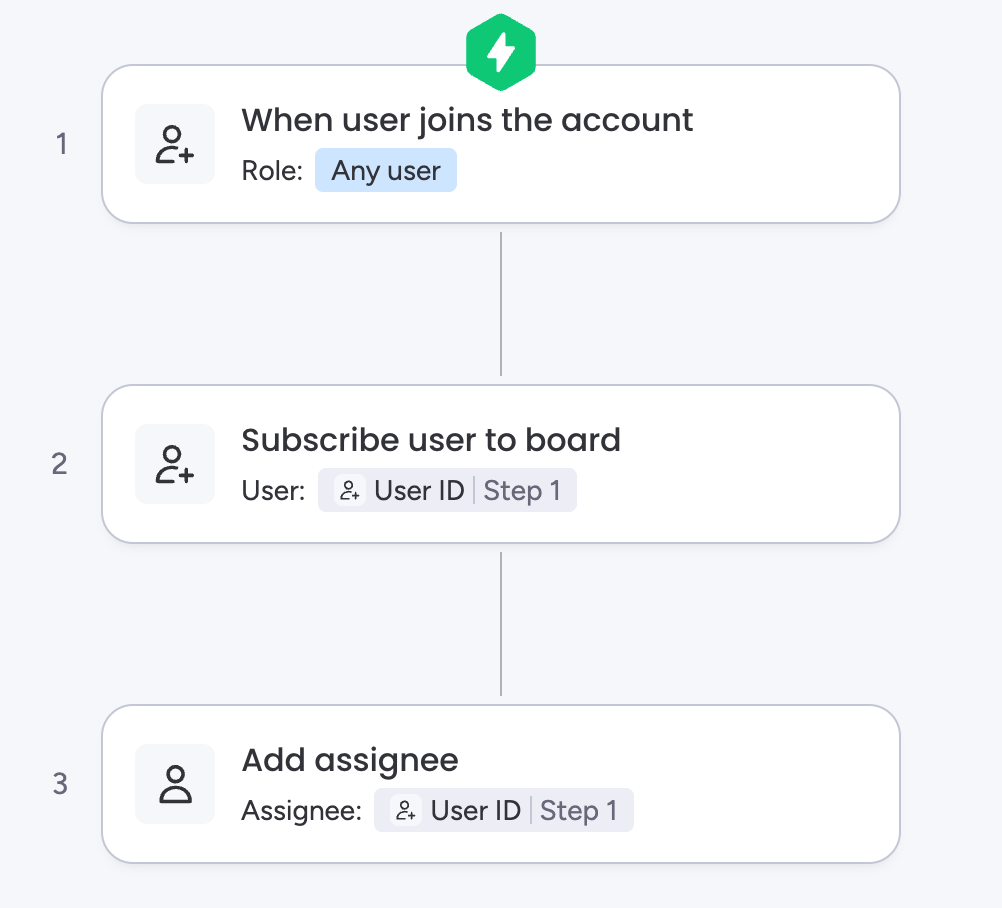Click connector line between steps 2 and 3
The width and height of the screenshot is (1002, 908).
pos(501,624)
